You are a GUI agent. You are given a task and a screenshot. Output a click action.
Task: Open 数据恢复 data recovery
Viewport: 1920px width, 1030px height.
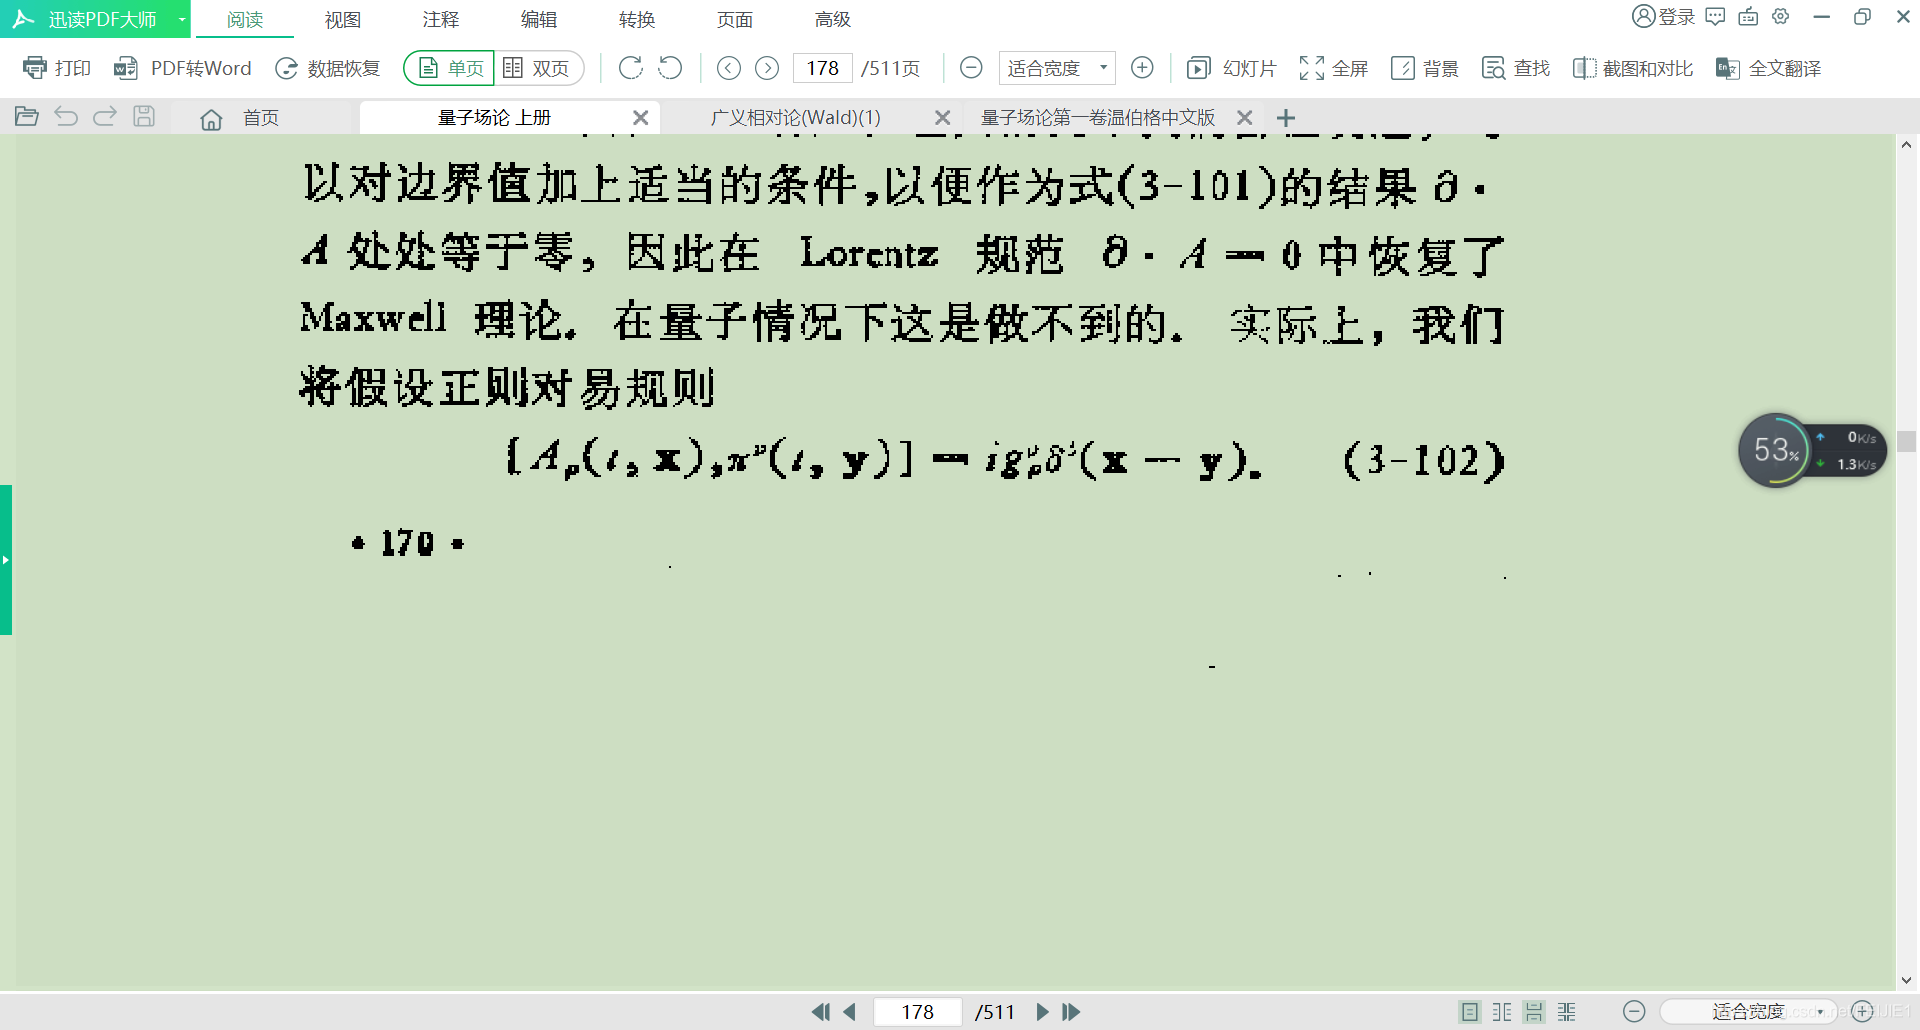tap(328, 68)
